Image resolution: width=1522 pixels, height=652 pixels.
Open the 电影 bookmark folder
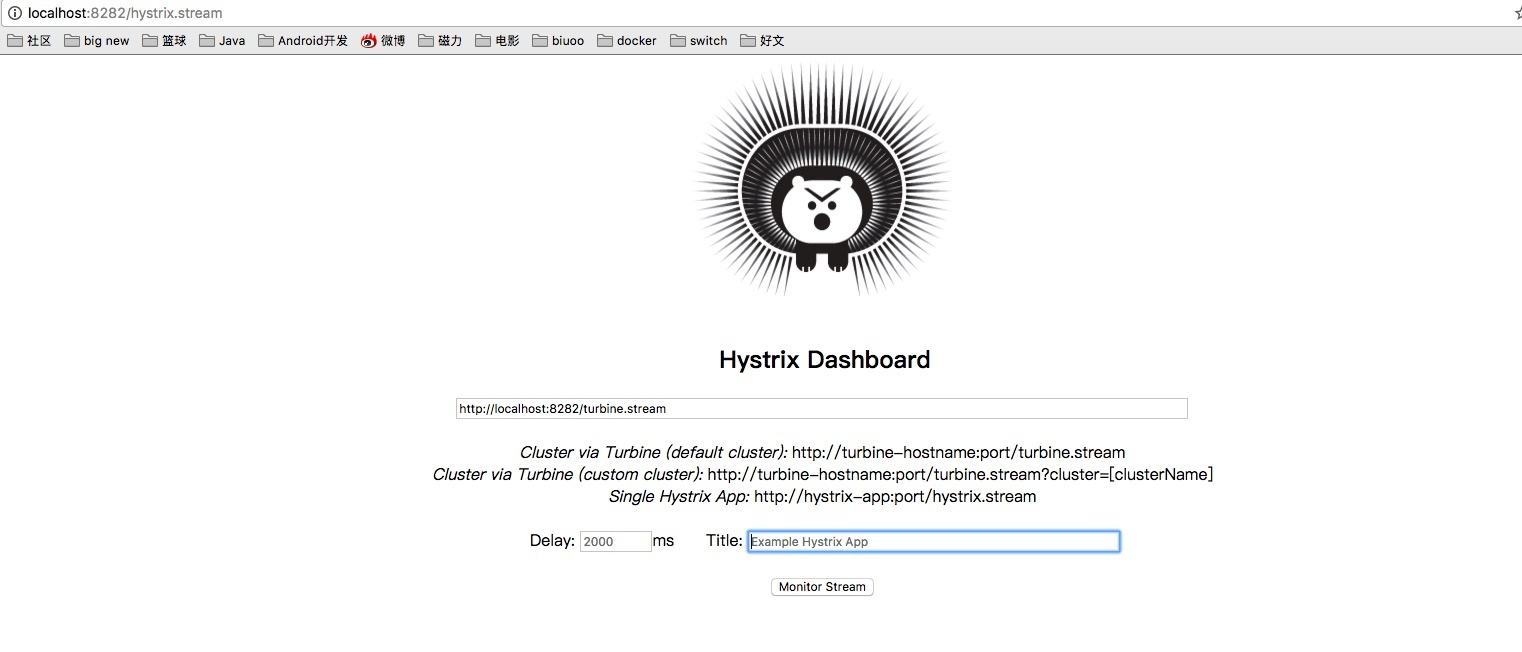coord(497,41)
